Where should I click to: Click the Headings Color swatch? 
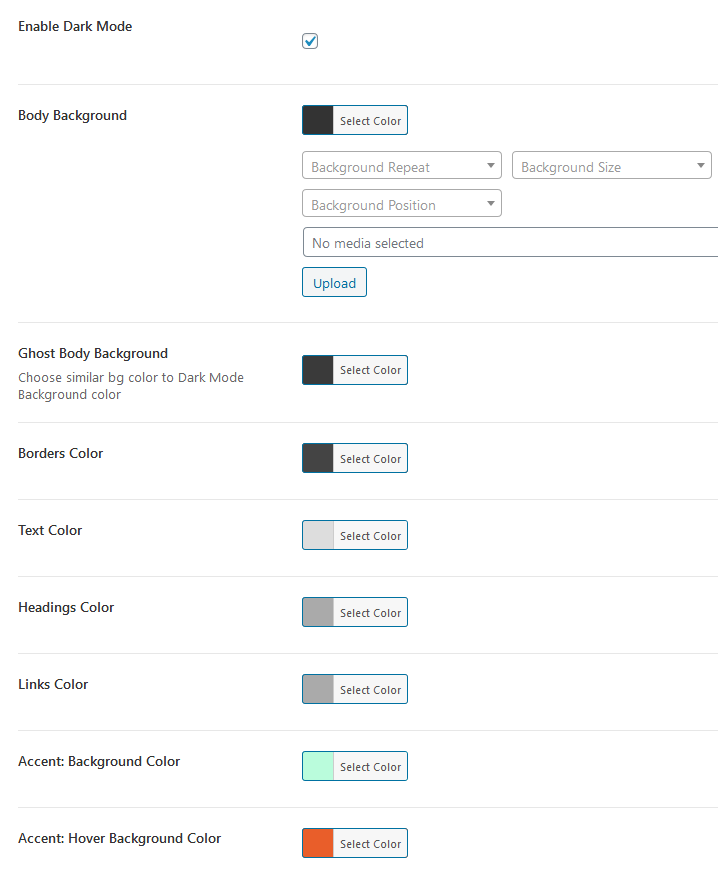319,613
